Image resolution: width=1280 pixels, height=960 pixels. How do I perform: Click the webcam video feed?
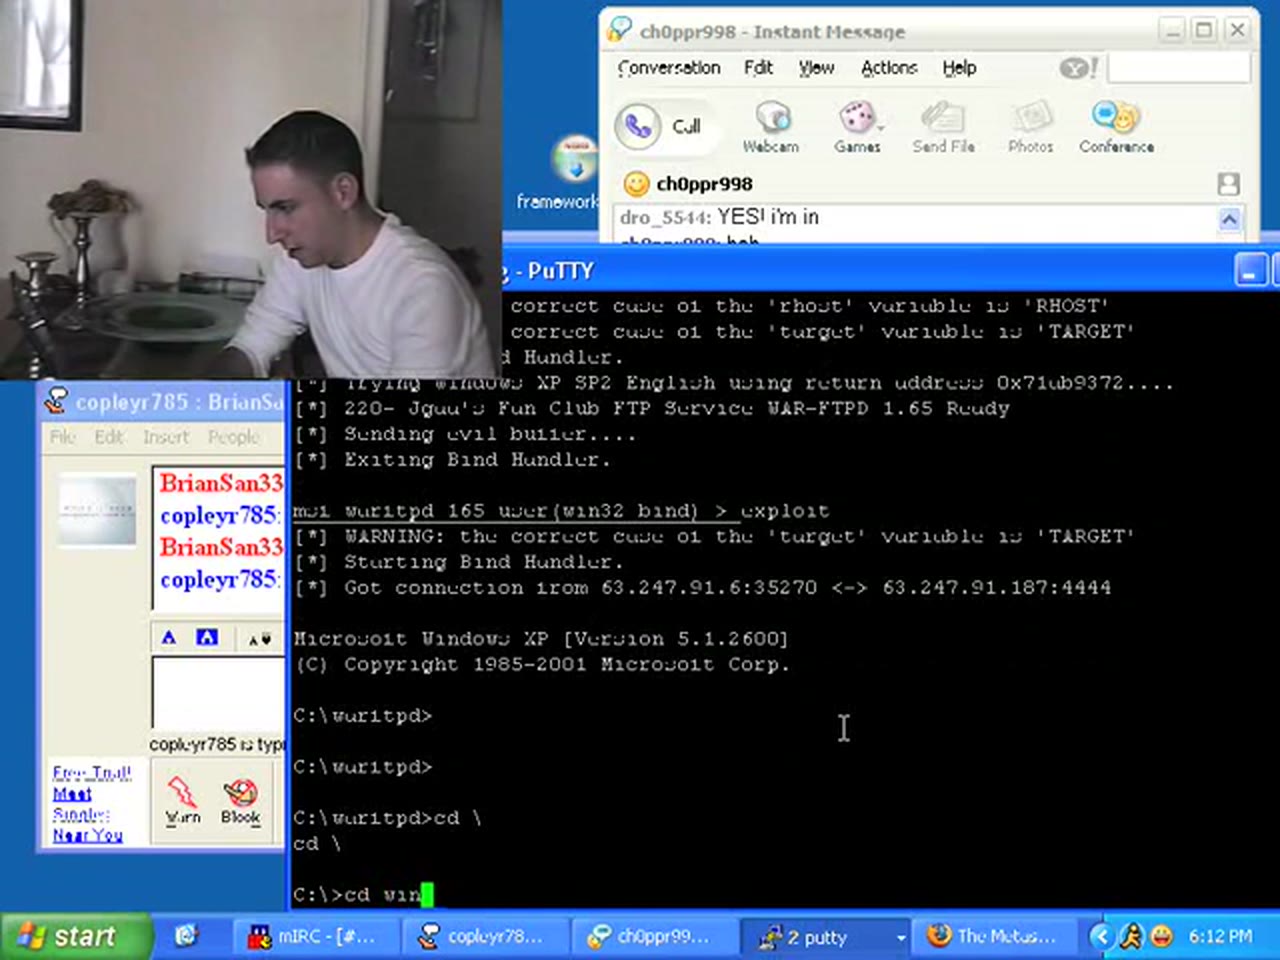coord(250,190)
